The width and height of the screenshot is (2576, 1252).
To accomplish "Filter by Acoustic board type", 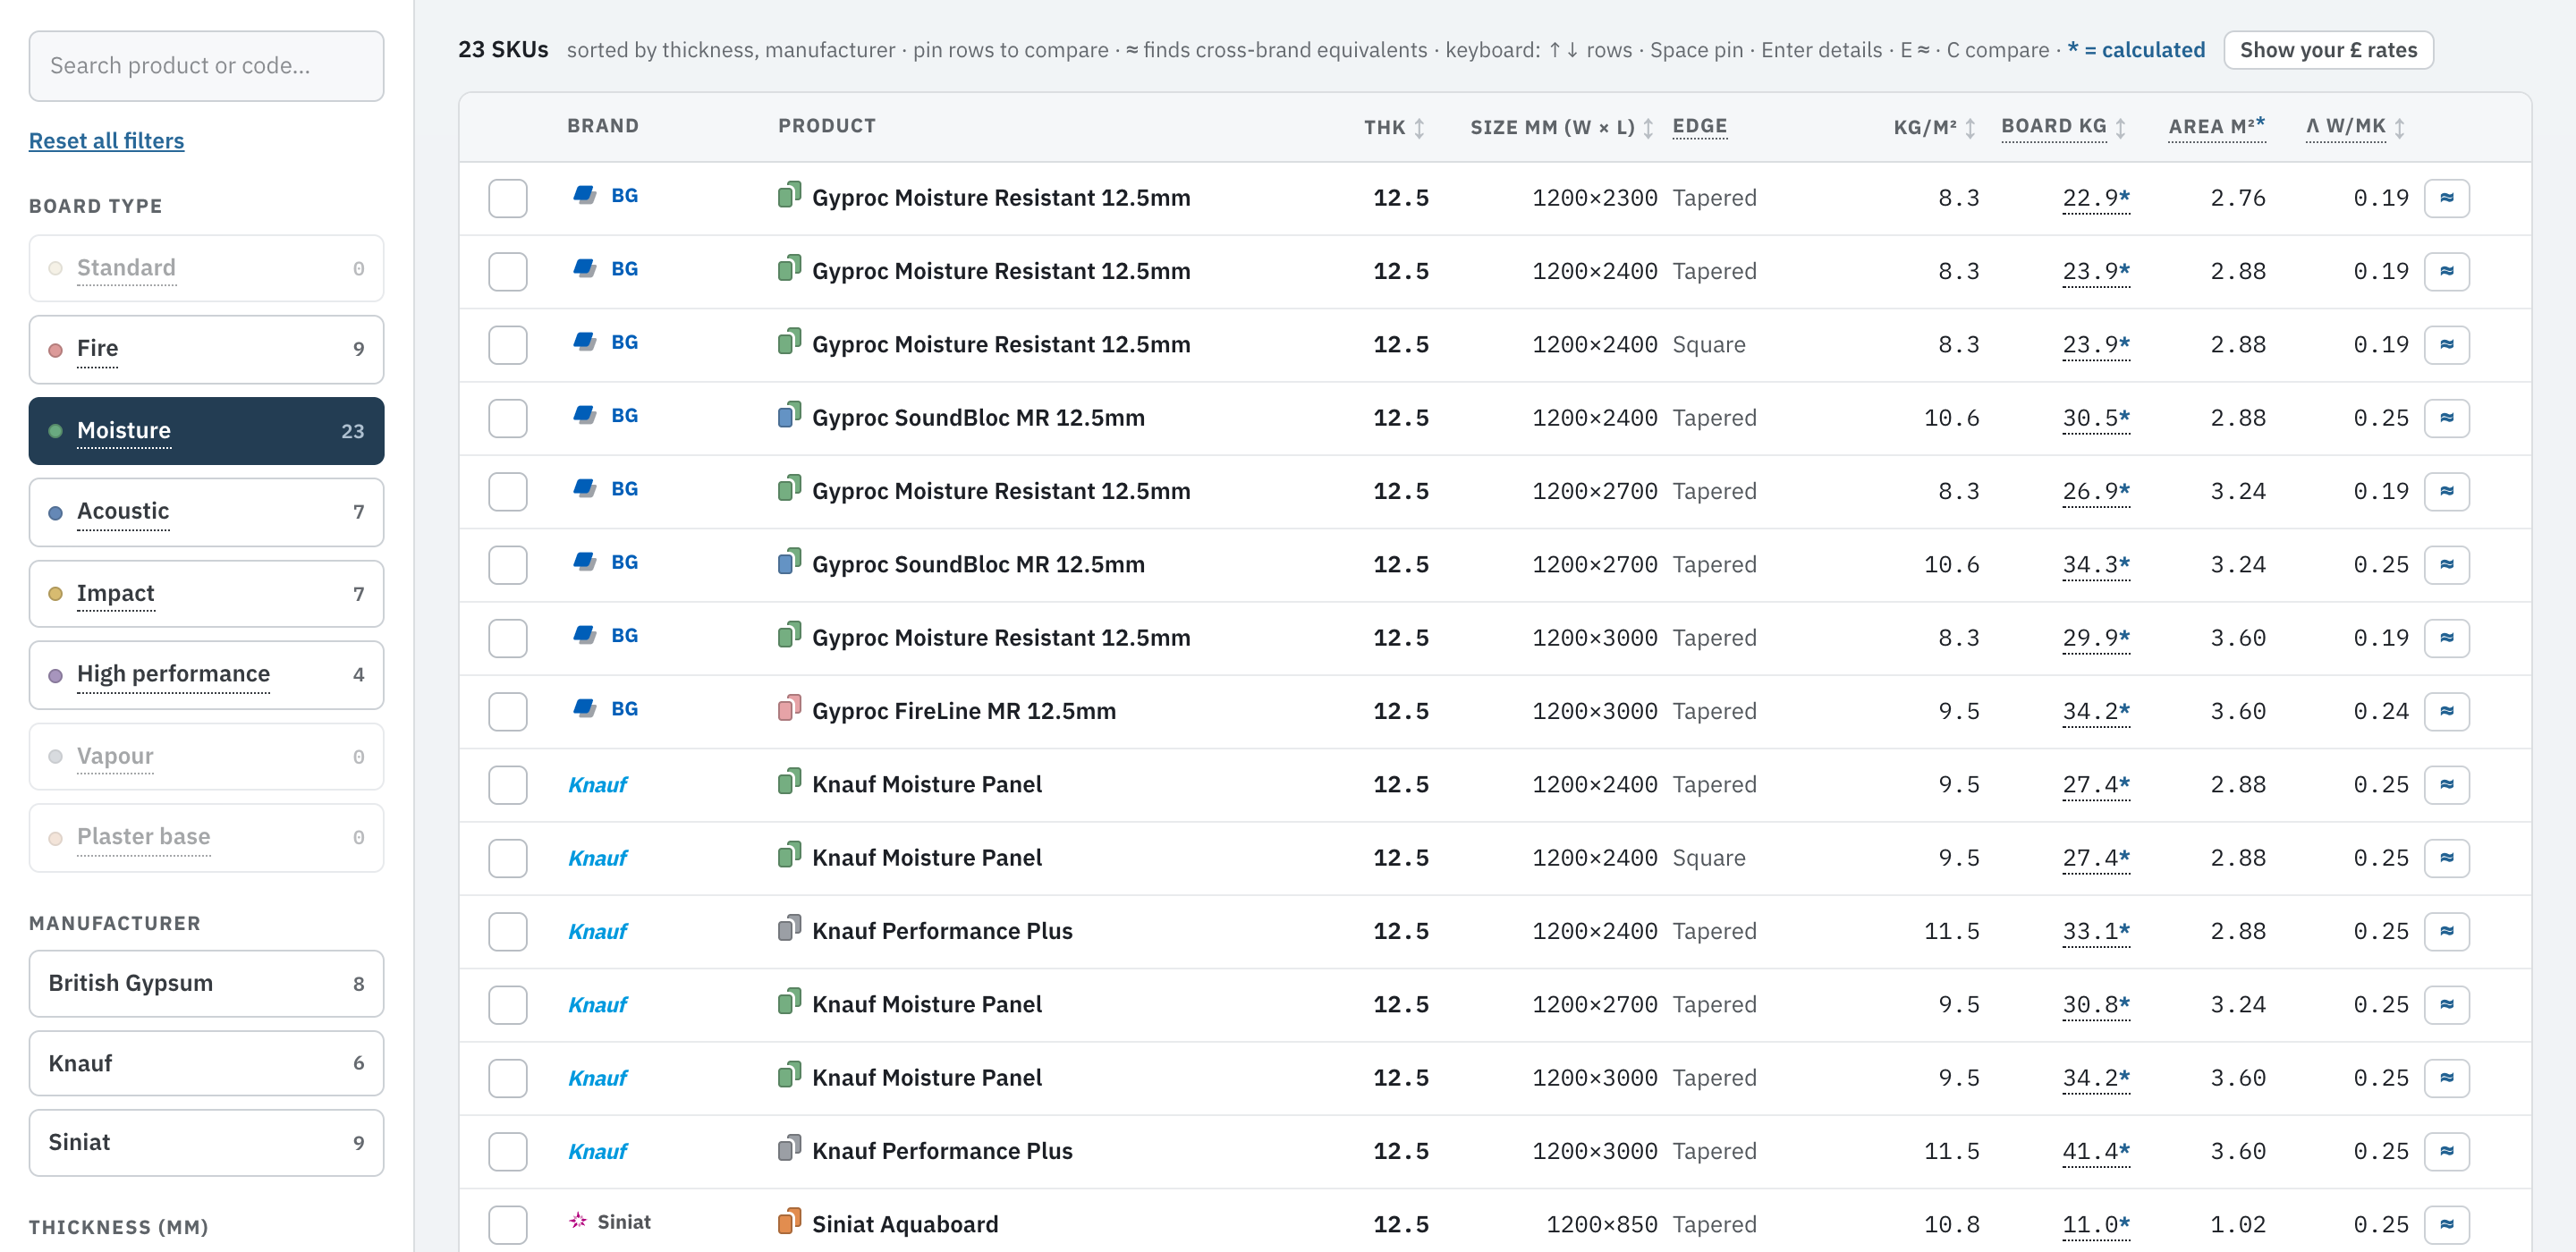I will (206, 512).
